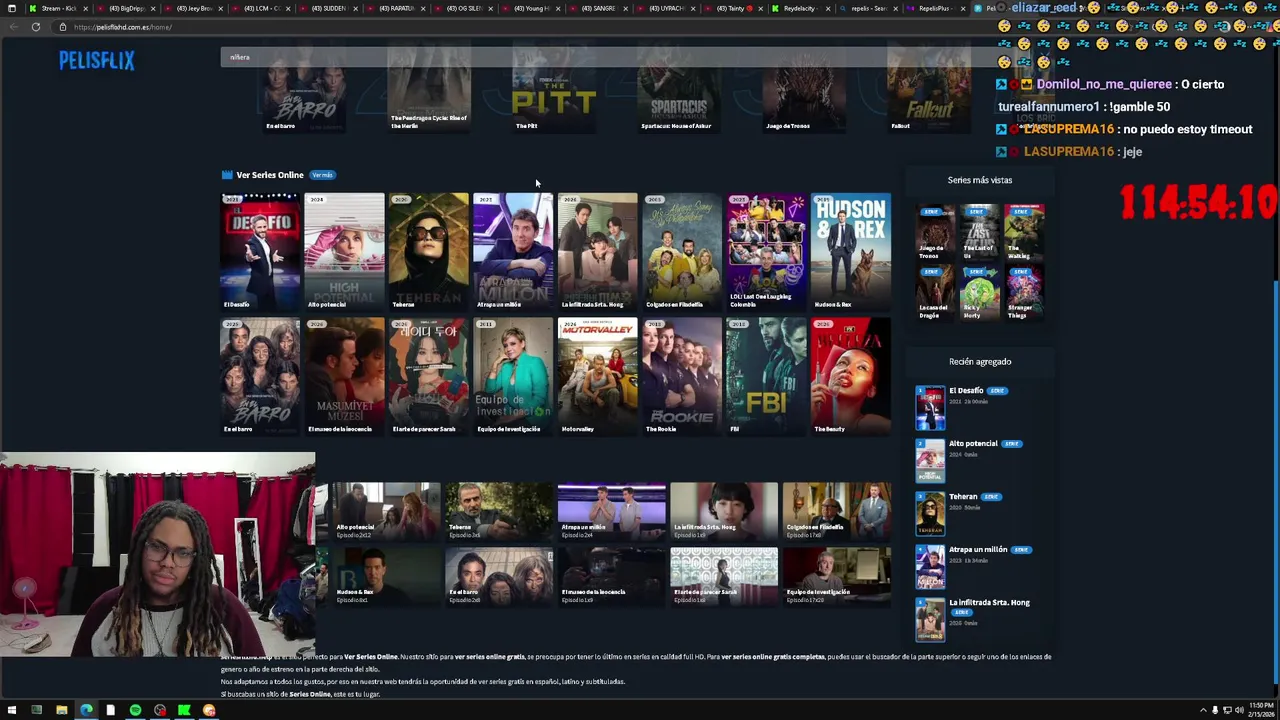Viewport: 1280px width, 720px height.
Task: Open The Beauty series poster
Action: 850,376
